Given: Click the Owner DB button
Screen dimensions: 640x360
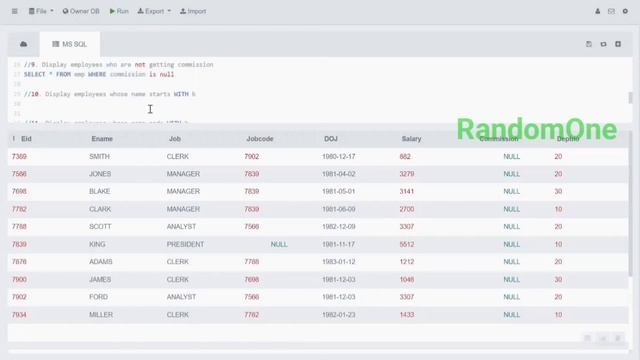Looking at the screenshot, I should [81, 11].
